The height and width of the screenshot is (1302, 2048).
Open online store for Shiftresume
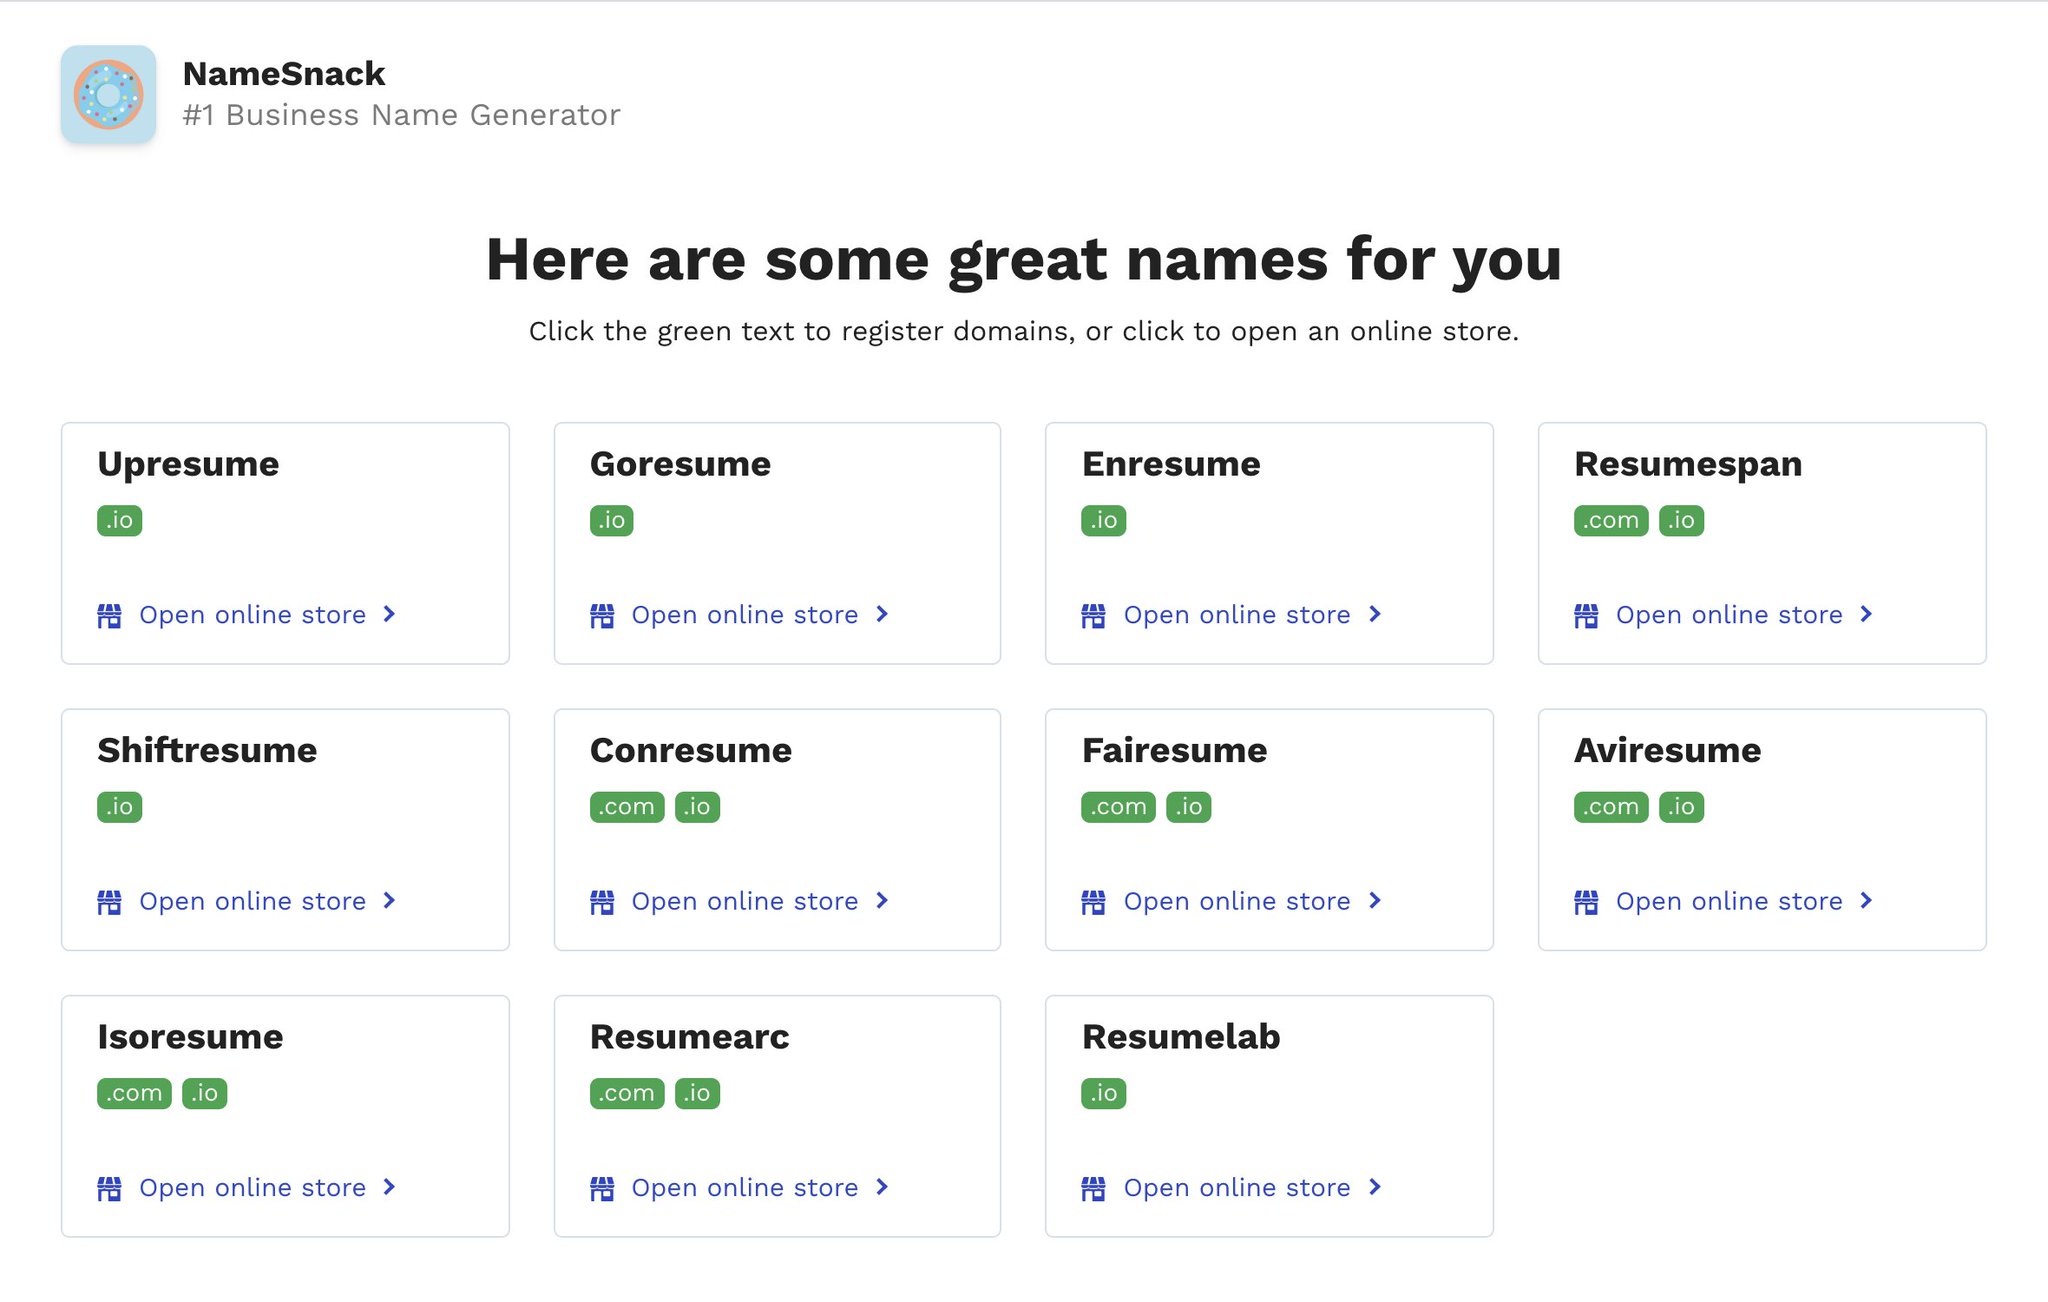click(x=253, y=901)
